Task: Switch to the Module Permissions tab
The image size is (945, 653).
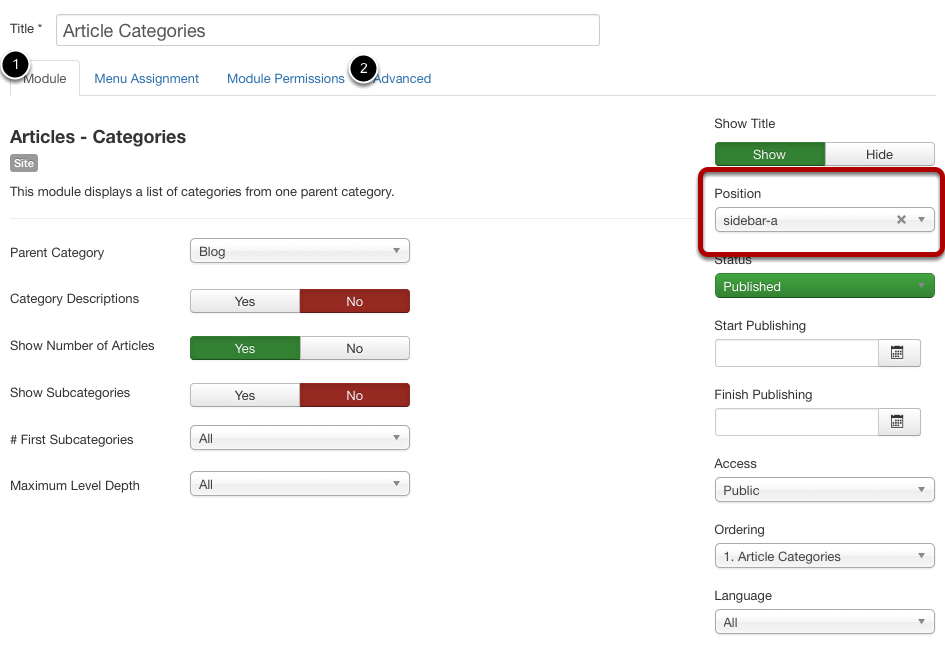Action: tap(286, 78)
